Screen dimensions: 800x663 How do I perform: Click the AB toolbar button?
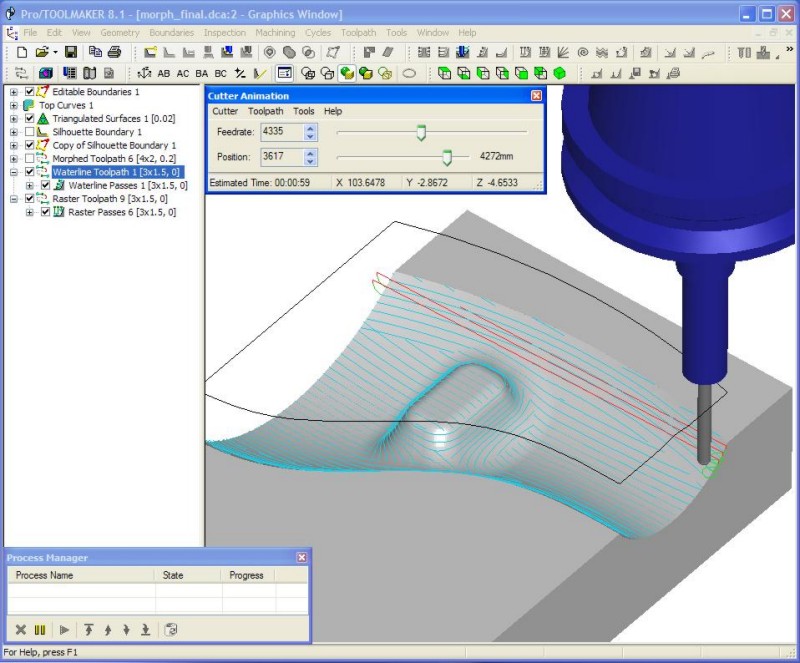click(x=164, y=73)
